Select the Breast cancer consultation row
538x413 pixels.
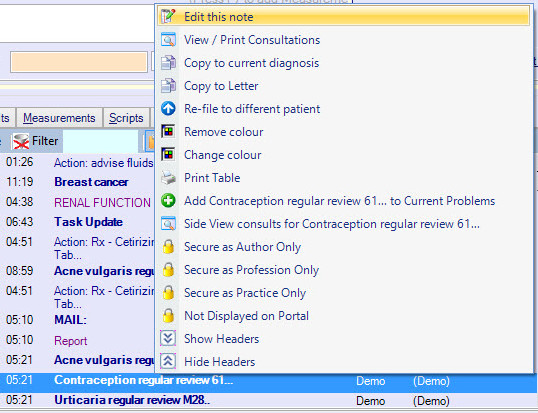pyautogui.click(x=78, y=182)
